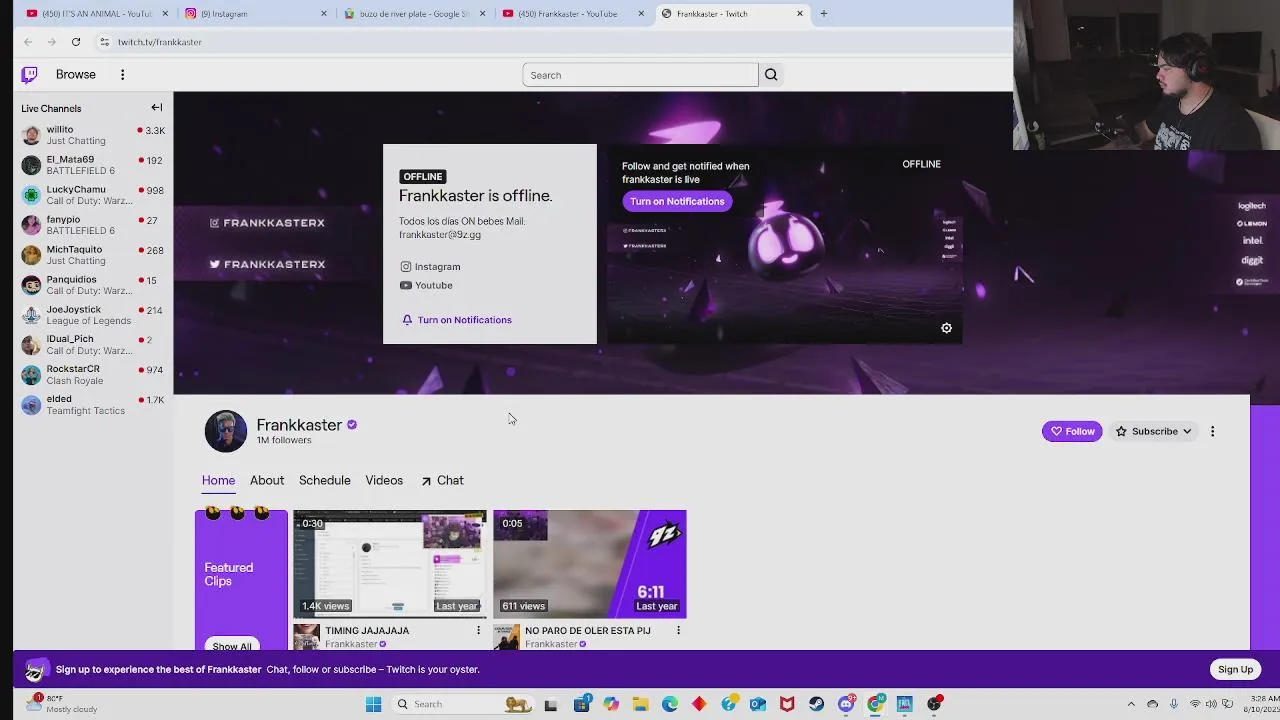Click the Browse link
The image size is (1280, 720).
click(76, 75)
